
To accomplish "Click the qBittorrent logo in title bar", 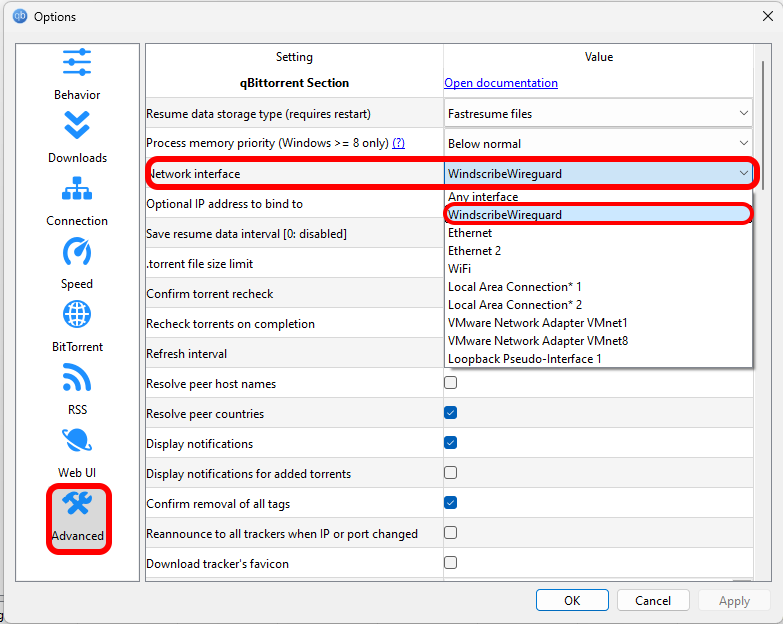I will click(20, 16).
